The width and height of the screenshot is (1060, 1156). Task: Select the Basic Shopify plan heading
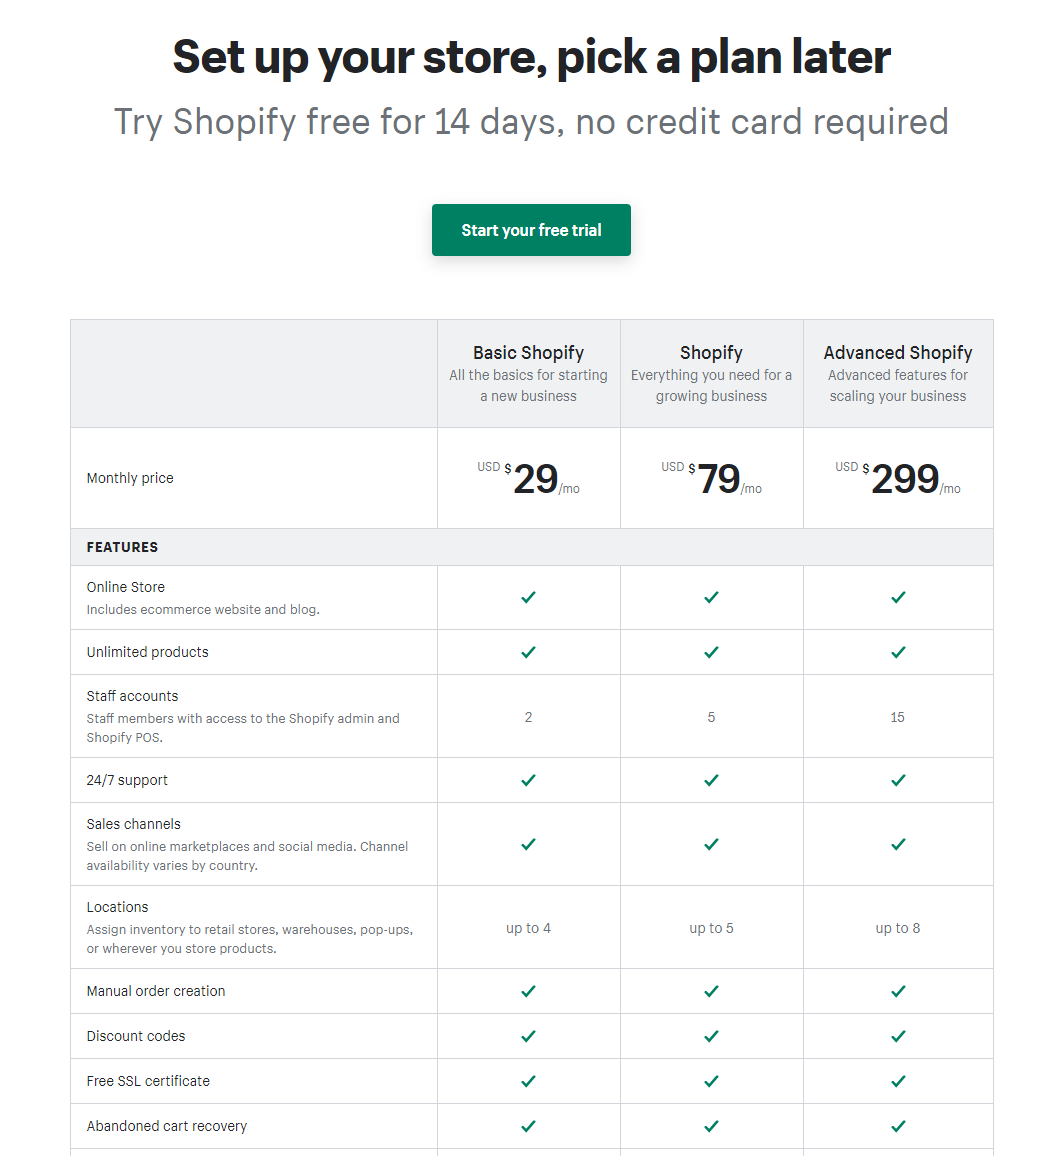[x=528, y=352]
